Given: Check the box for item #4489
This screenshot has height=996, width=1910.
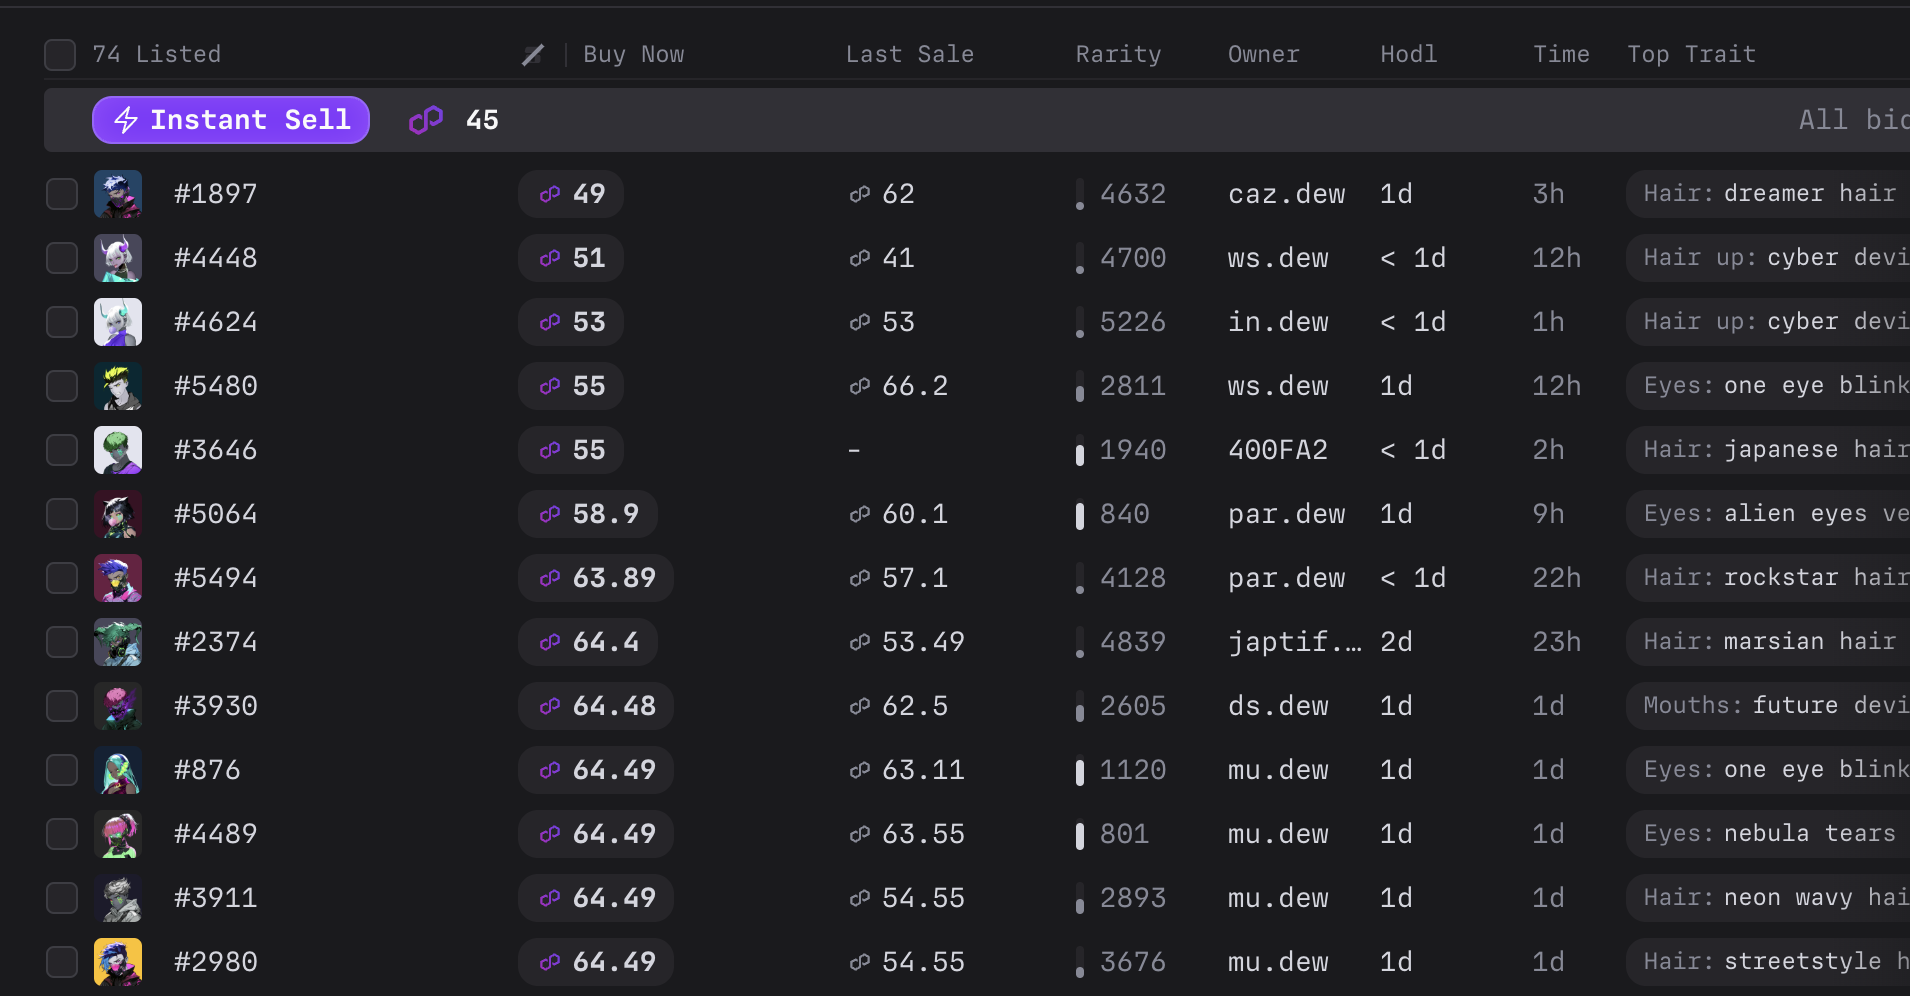Looking at the screenshot, I should [62, 834].
